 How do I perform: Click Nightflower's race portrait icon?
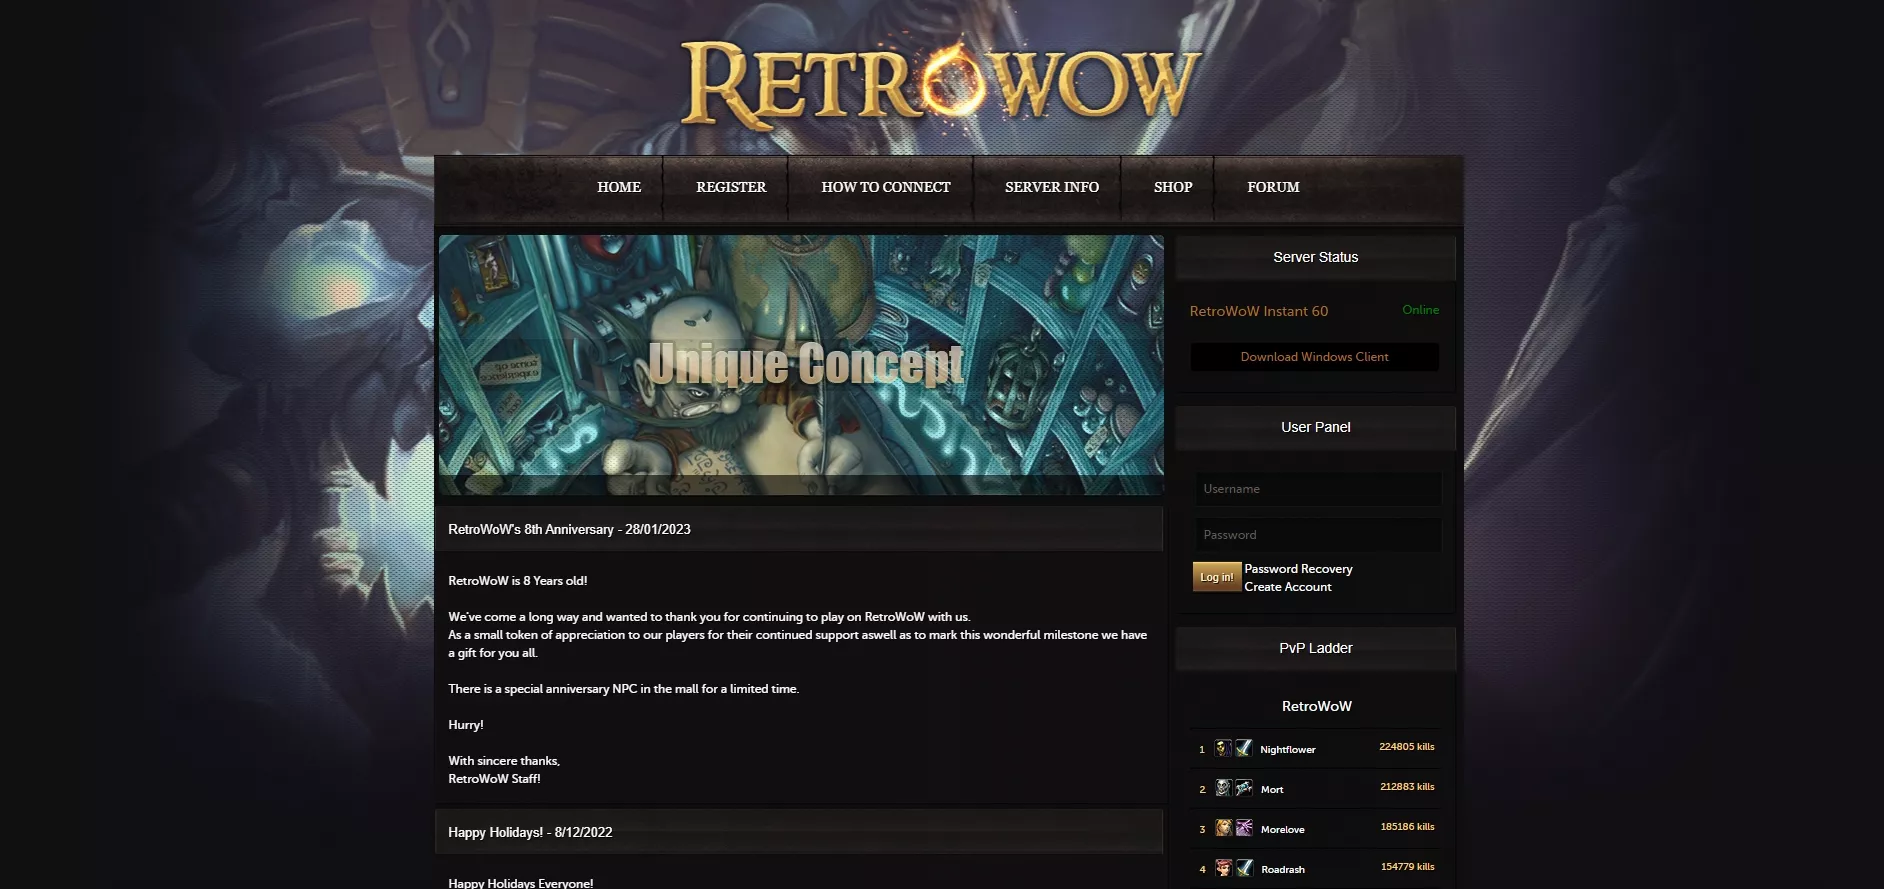(1222, 748)
